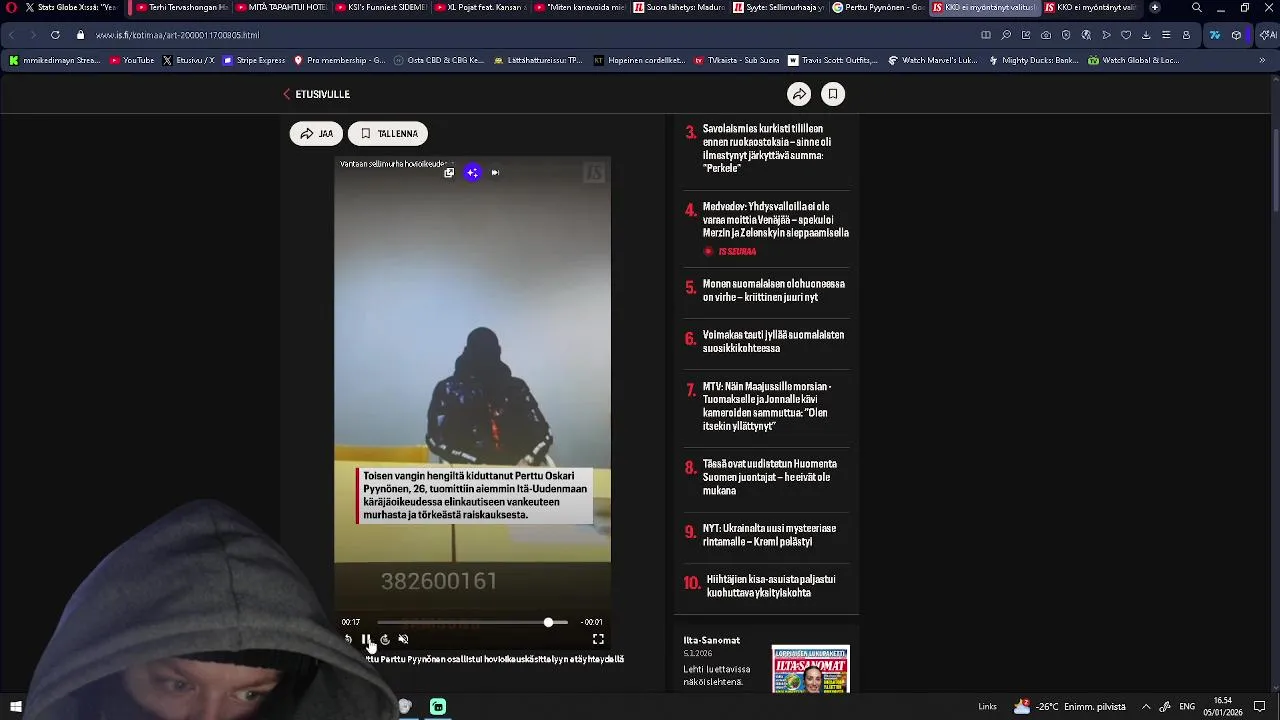Open article 3 about Savolaismies
1280x720 pixels.
[766, 149]
